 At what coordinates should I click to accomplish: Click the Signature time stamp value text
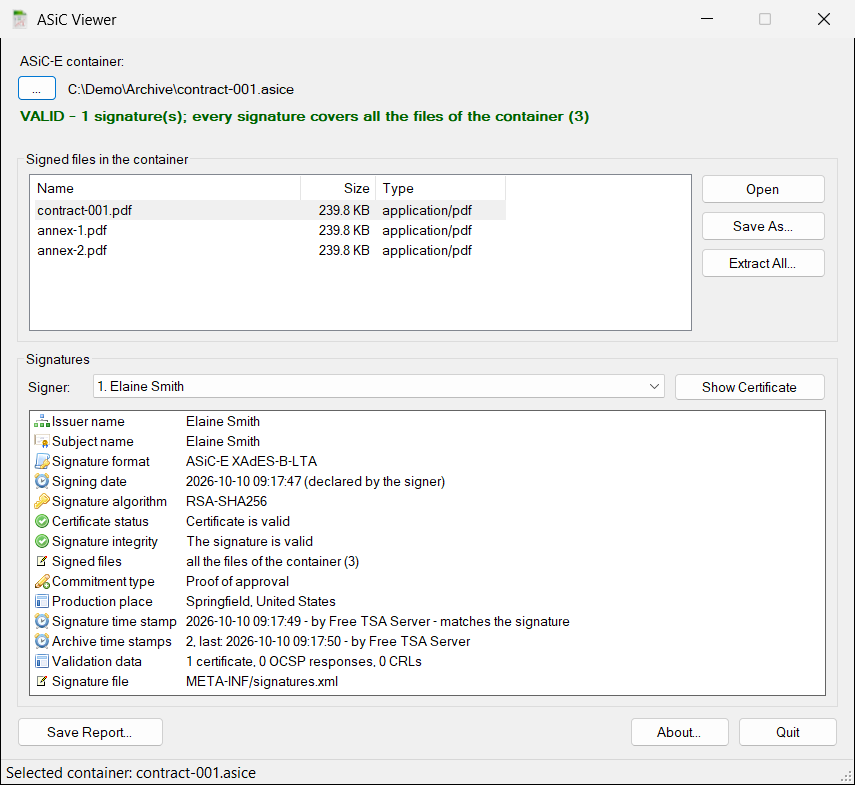(377, 621)
